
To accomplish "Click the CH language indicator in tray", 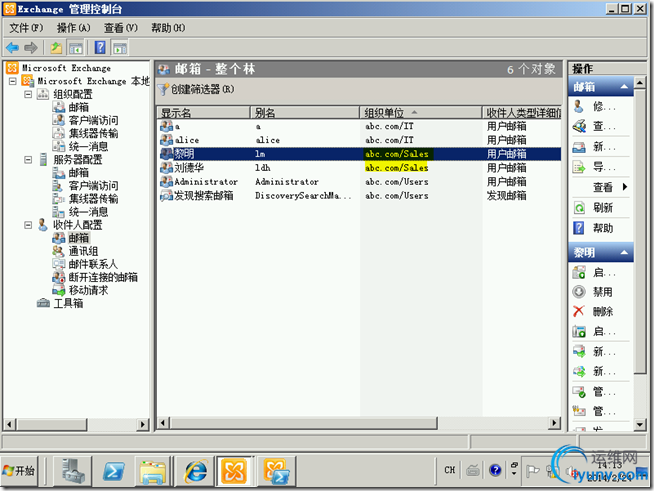I will tap(450, 470).
